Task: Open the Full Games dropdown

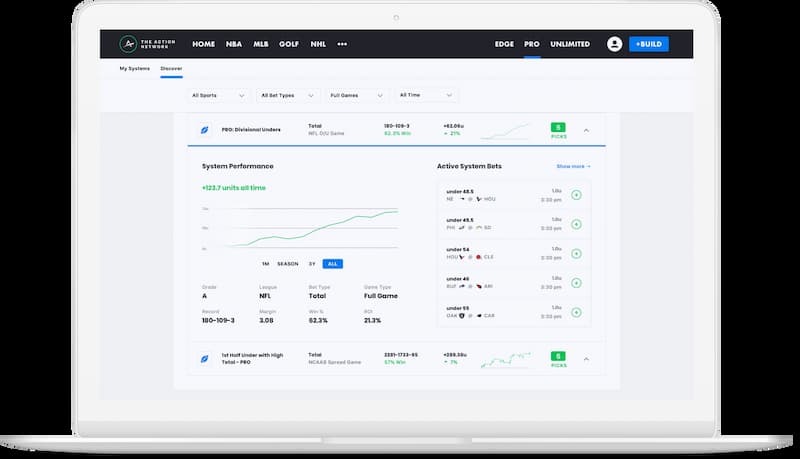Action: [x=356, y=95]
